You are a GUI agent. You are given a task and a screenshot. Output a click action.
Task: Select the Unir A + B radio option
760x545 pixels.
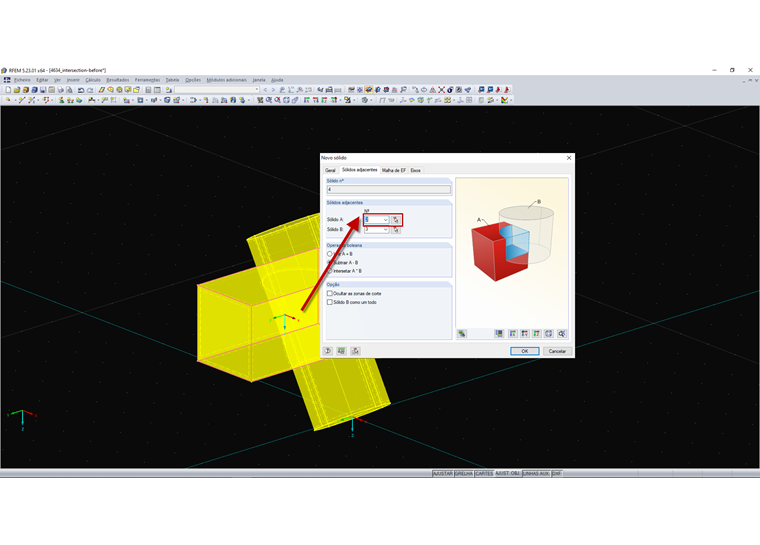(x=330, y=254)
